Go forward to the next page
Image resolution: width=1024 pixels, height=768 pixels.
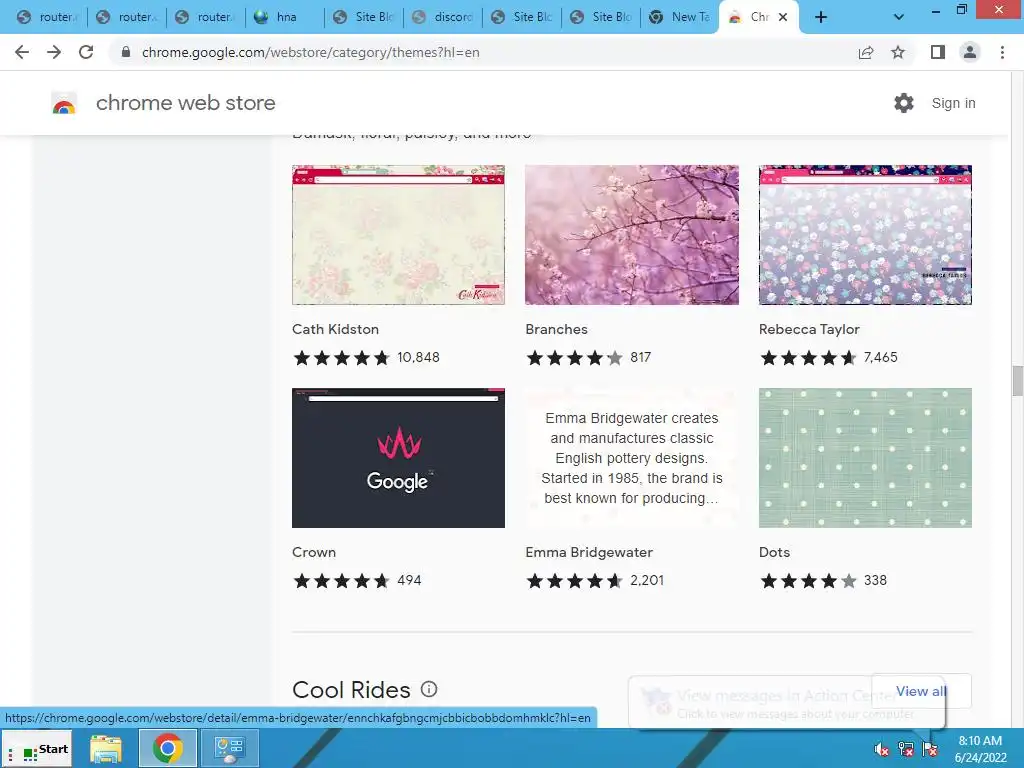(54, 52)
